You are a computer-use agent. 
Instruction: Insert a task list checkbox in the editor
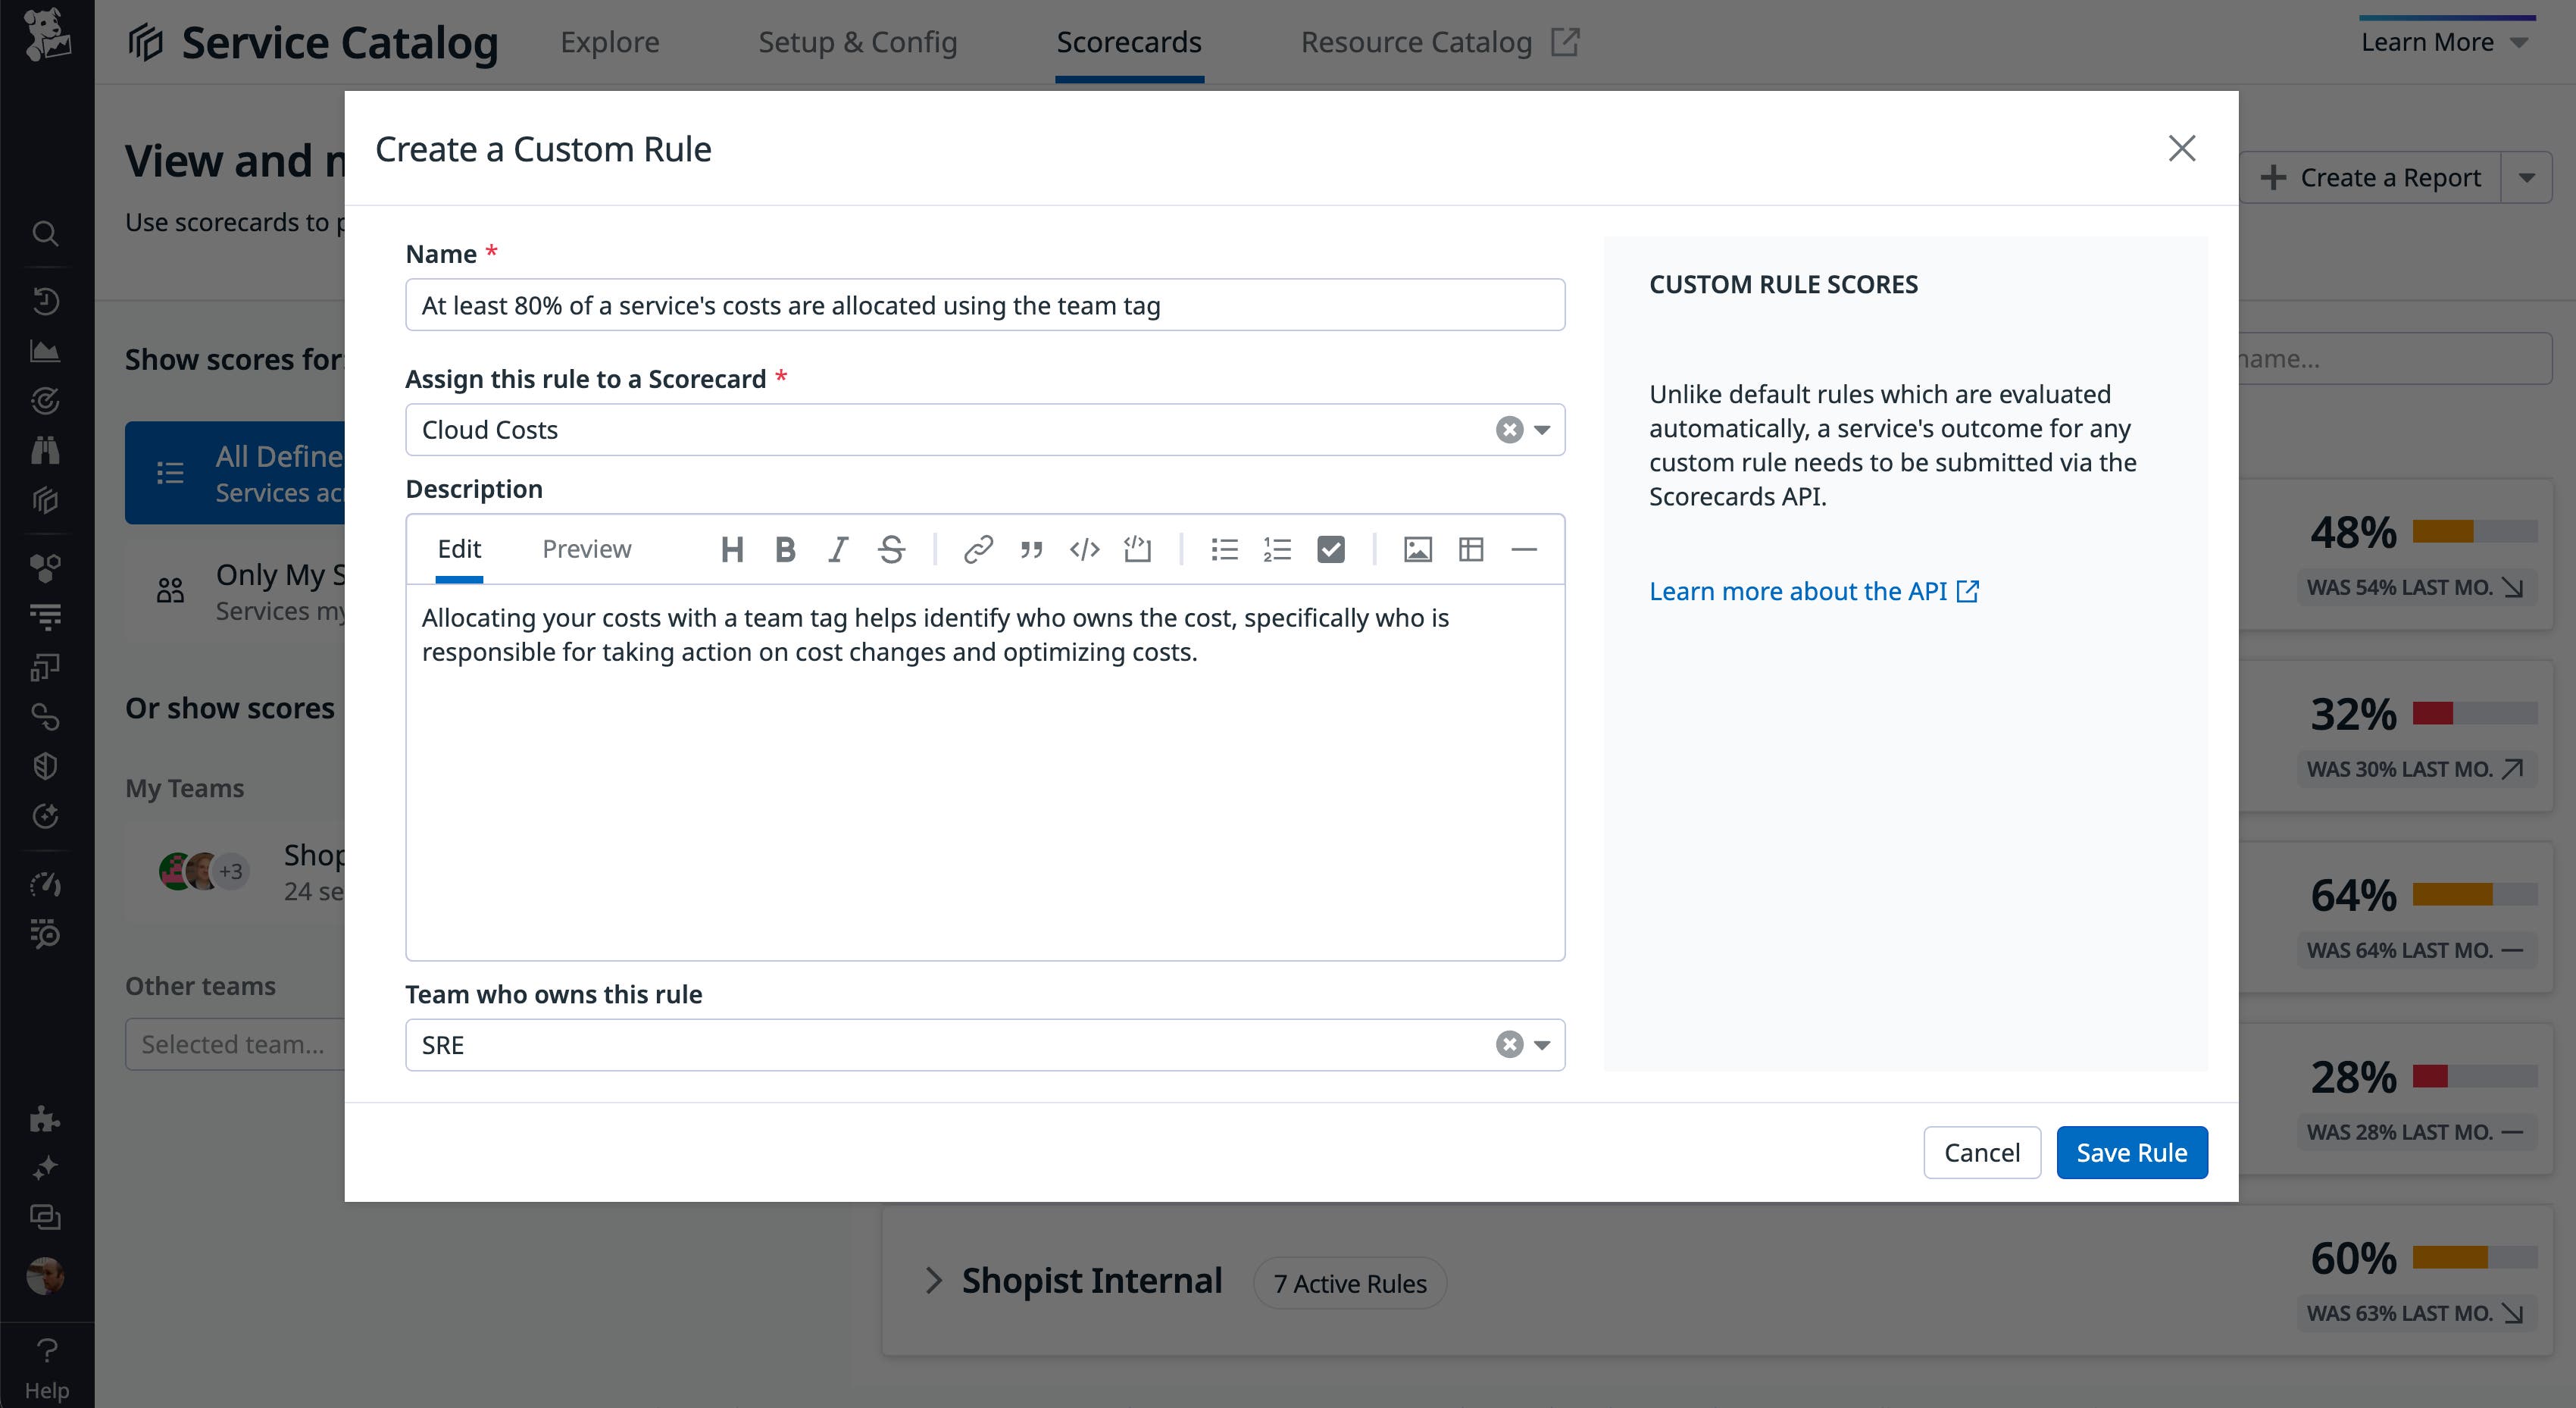1331,549
